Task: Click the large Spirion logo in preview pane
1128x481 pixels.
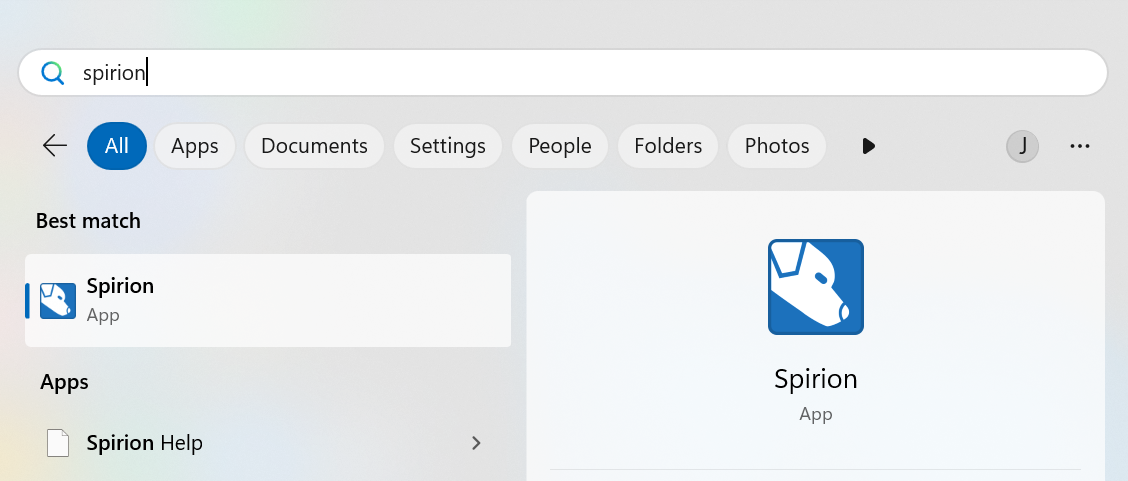Action: [815, 287]
